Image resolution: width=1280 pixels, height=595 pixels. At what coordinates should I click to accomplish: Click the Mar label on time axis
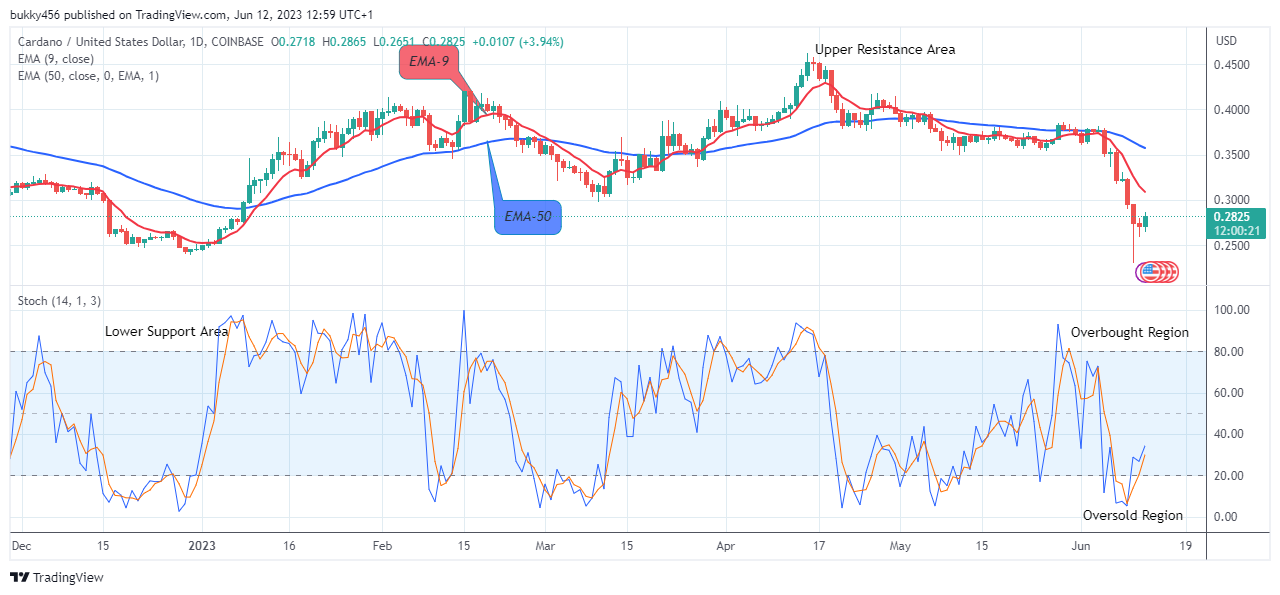[x=545, y=547]
